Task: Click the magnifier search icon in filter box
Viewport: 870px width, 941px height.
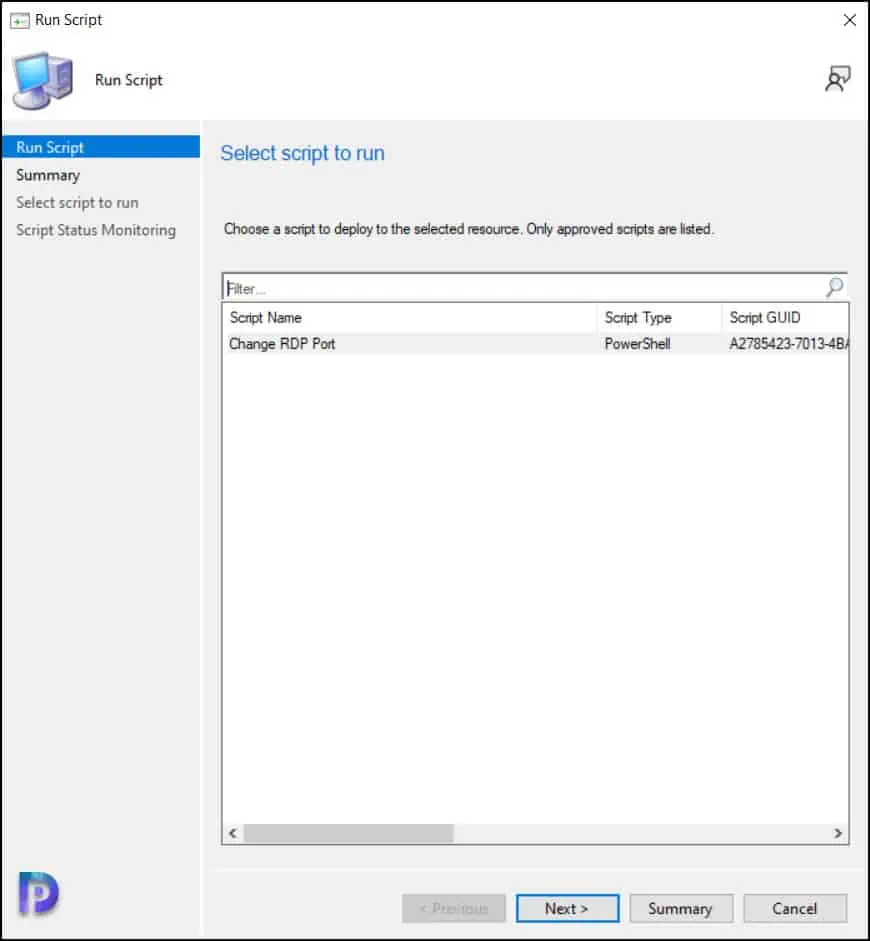Action: click(835, 287)
